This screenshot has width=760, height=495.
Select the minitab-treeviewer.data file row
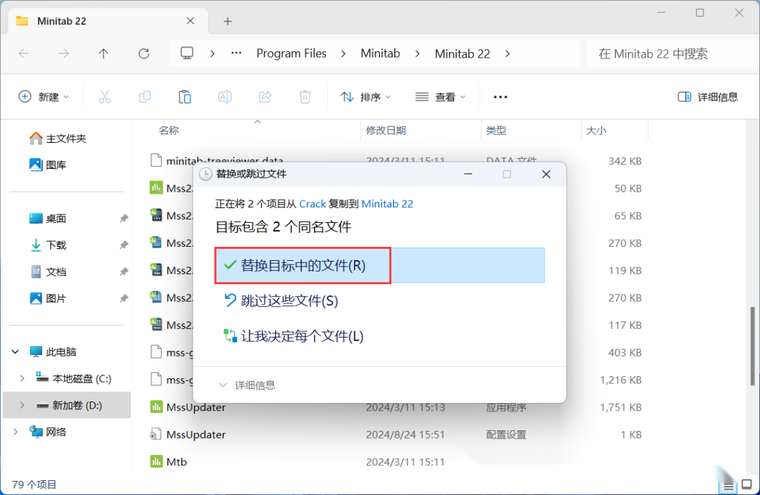coord(395,160)
